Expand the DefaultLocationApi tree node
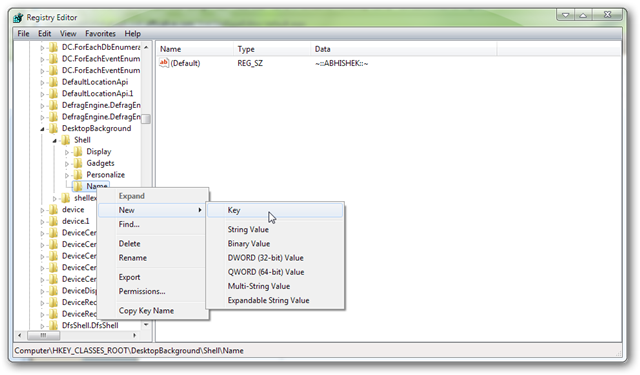 tap(42, 82)
